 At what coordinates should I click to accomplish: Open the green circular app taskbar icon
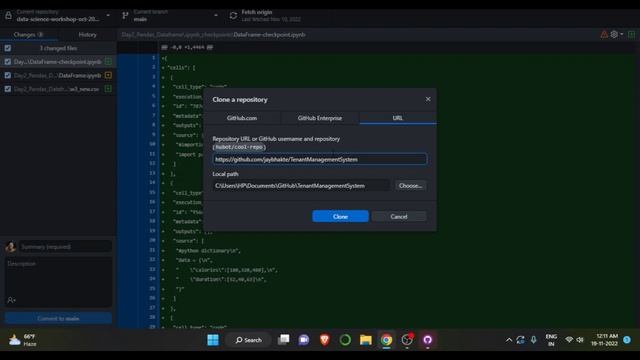(x=345, y=340)
